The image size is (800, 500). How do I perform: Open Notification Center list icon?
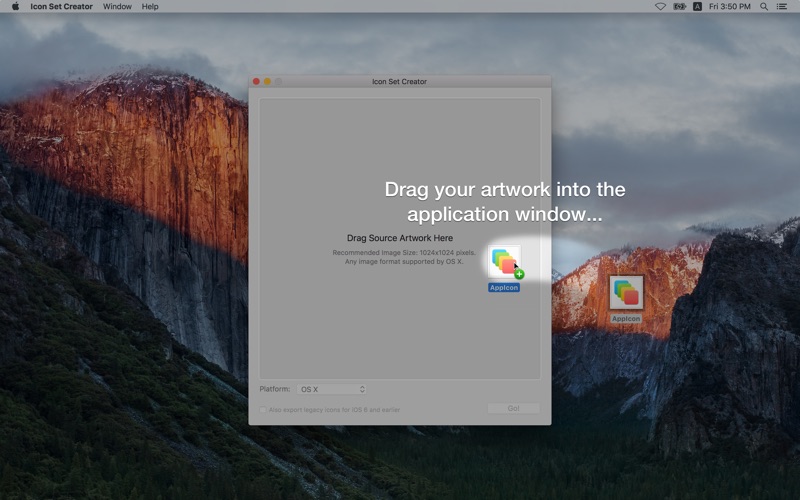pyautogui.click(x=782, y=6)
